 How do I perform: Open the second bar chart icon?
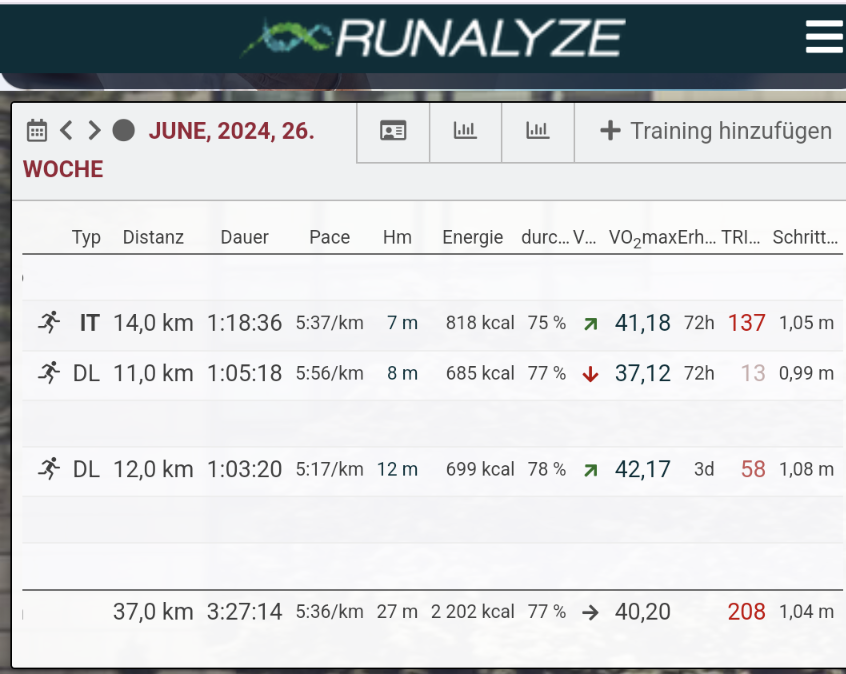(x=538, y=131)
